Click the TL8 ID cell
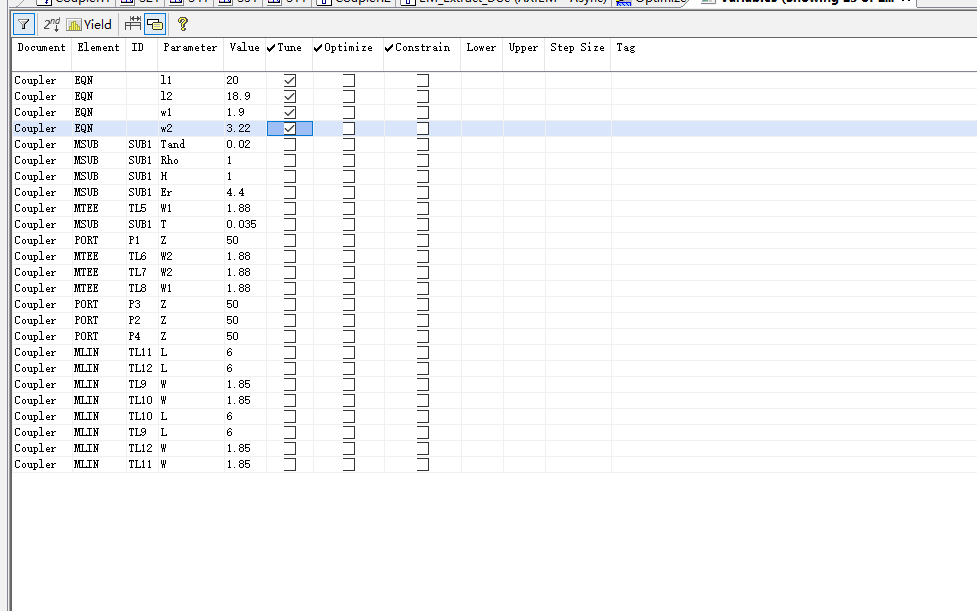This screenshot has width=977, height=611. (x=138, y=288)
